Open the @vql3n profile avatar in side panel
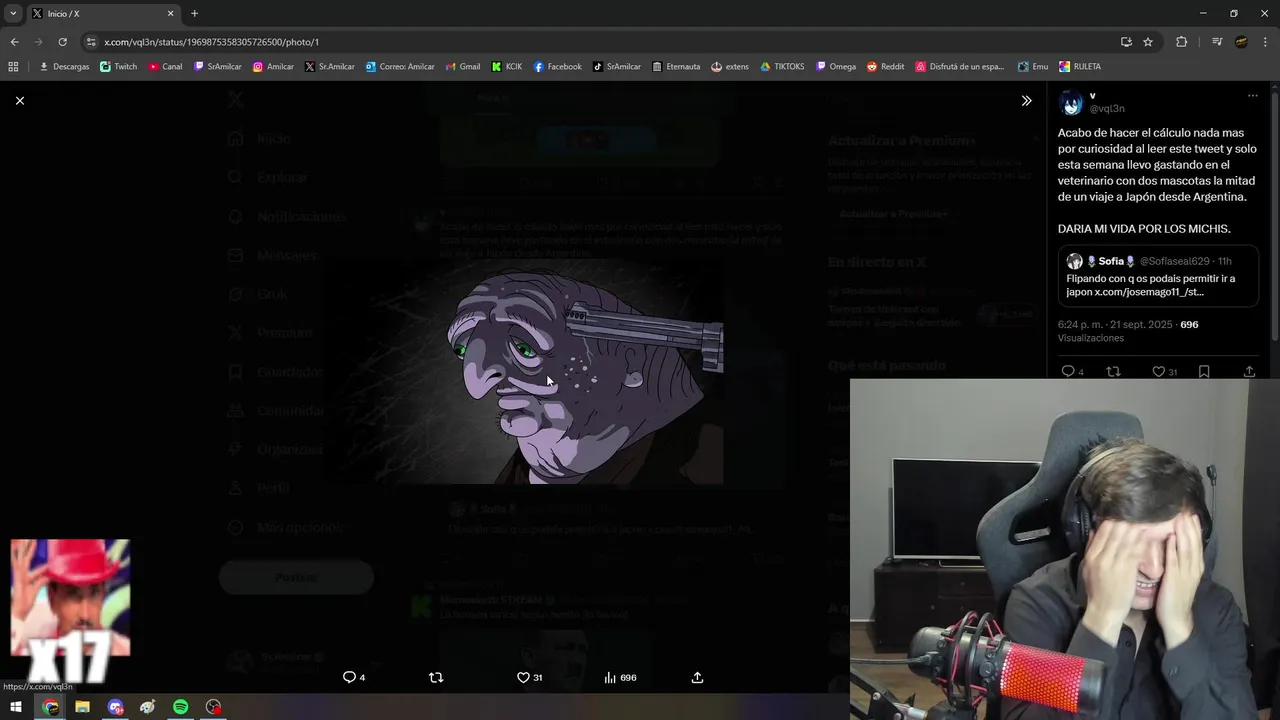Viewport: 1280px width, 720px height. pos(1071,102)
